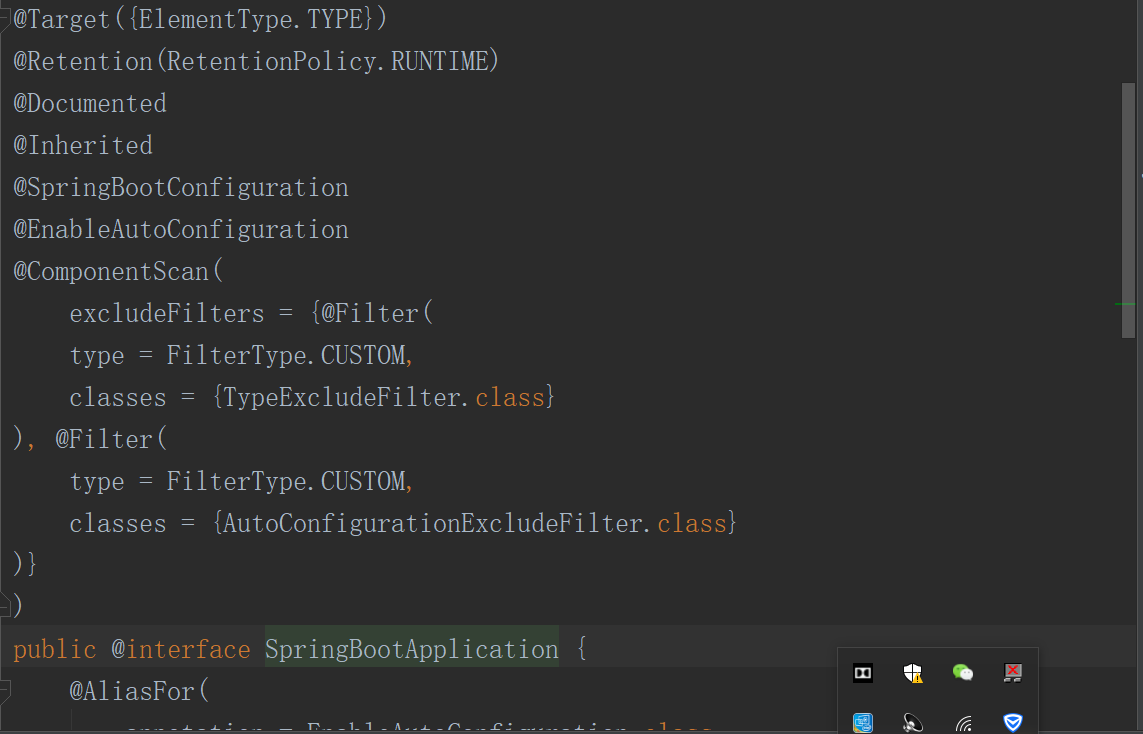Viewport: 1143px width, 734px height.
Task: Click the @Documented annotation
Action: [x=90, y=104]
